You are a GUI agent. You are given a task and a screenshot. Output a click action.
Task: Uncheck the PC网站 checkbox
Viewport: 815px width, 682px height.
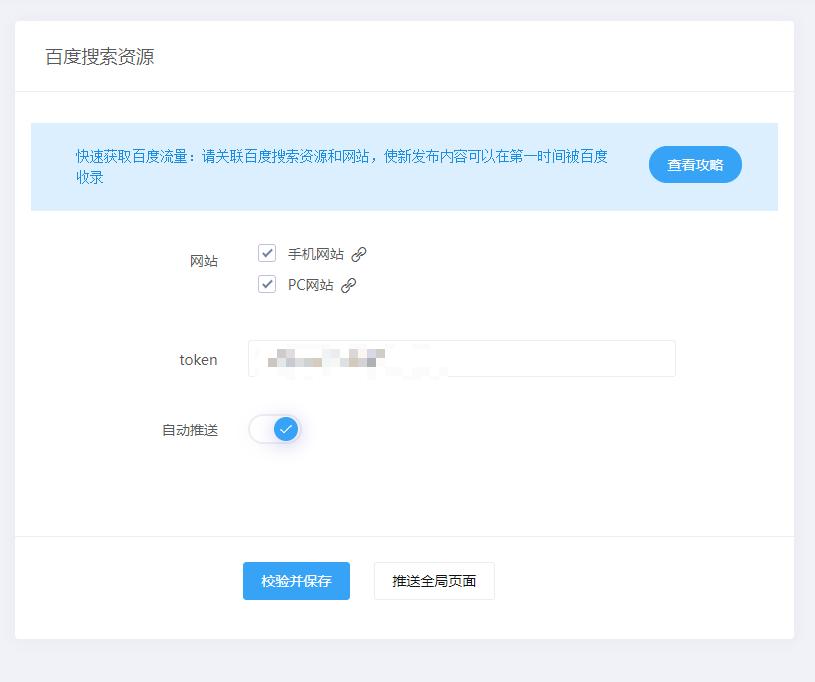click(266, 284)
